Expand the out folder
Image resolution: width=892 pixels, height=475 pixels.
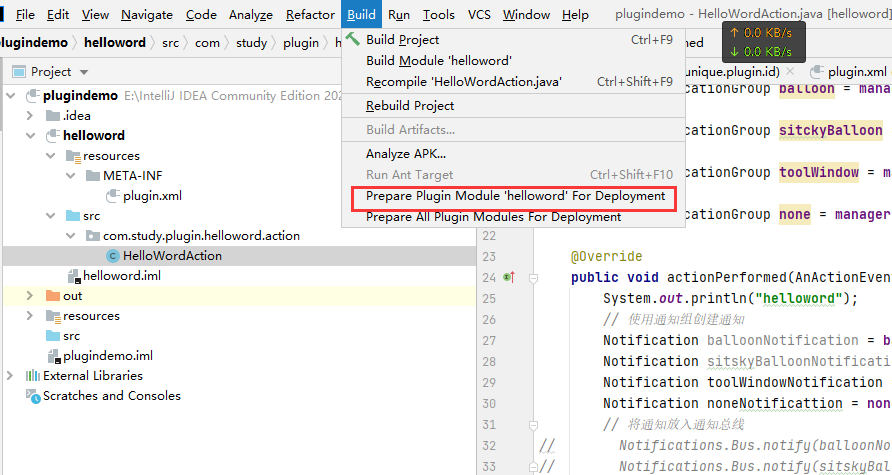30,296
